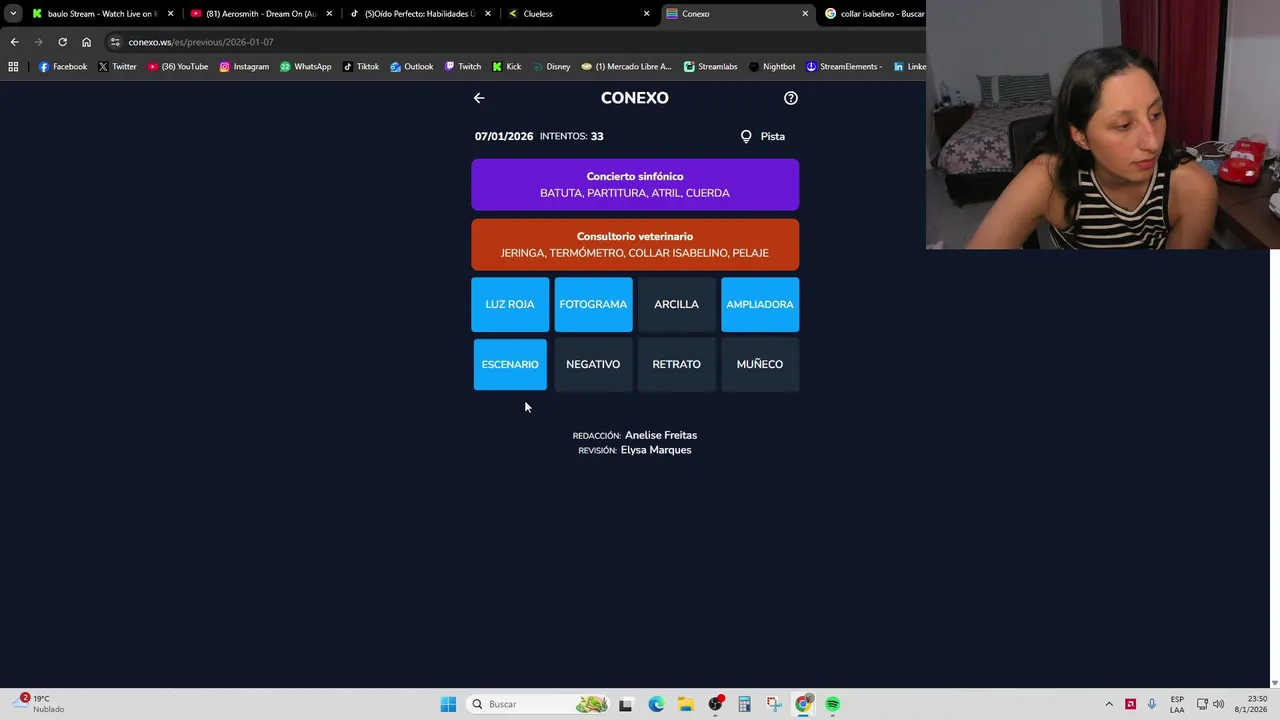Open the Windows Start menu

448,704
